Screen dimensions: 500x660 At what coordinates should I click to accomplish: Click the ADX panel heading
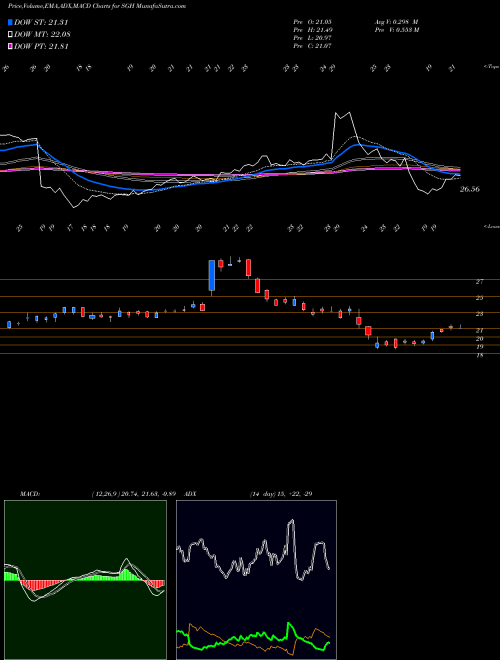coord(190,494)
